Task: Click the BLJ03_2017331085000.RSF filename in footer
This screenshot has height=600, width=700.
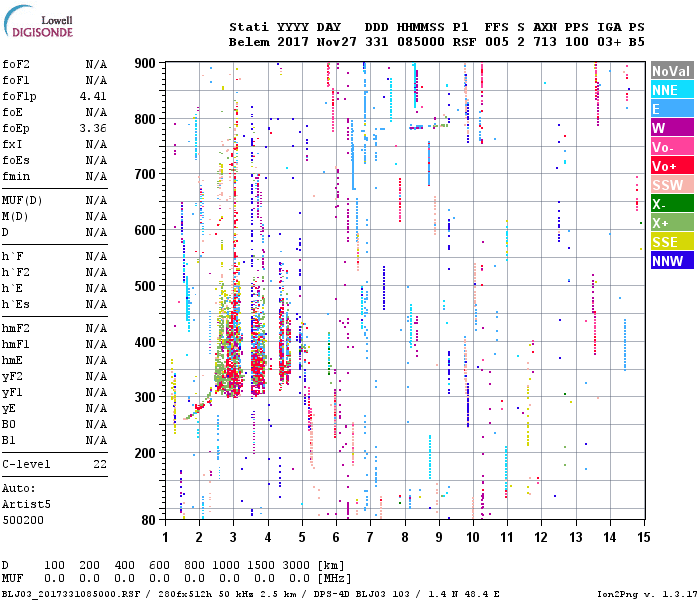Action: 71,594
